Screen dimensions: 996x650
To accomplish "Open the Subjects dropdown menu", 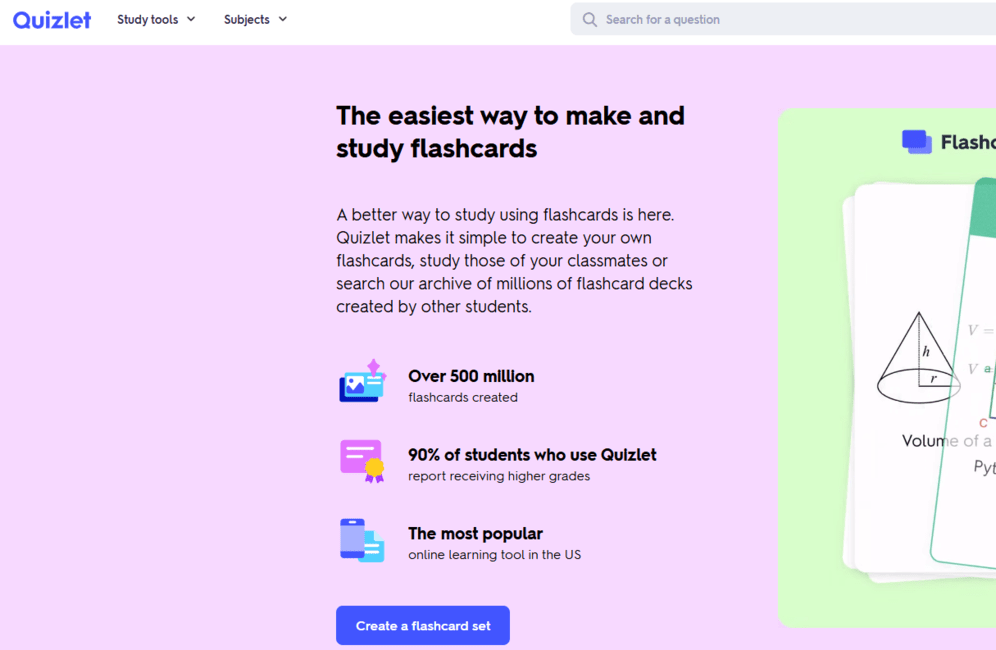I will pyautogui.click(x=255, y=19).
